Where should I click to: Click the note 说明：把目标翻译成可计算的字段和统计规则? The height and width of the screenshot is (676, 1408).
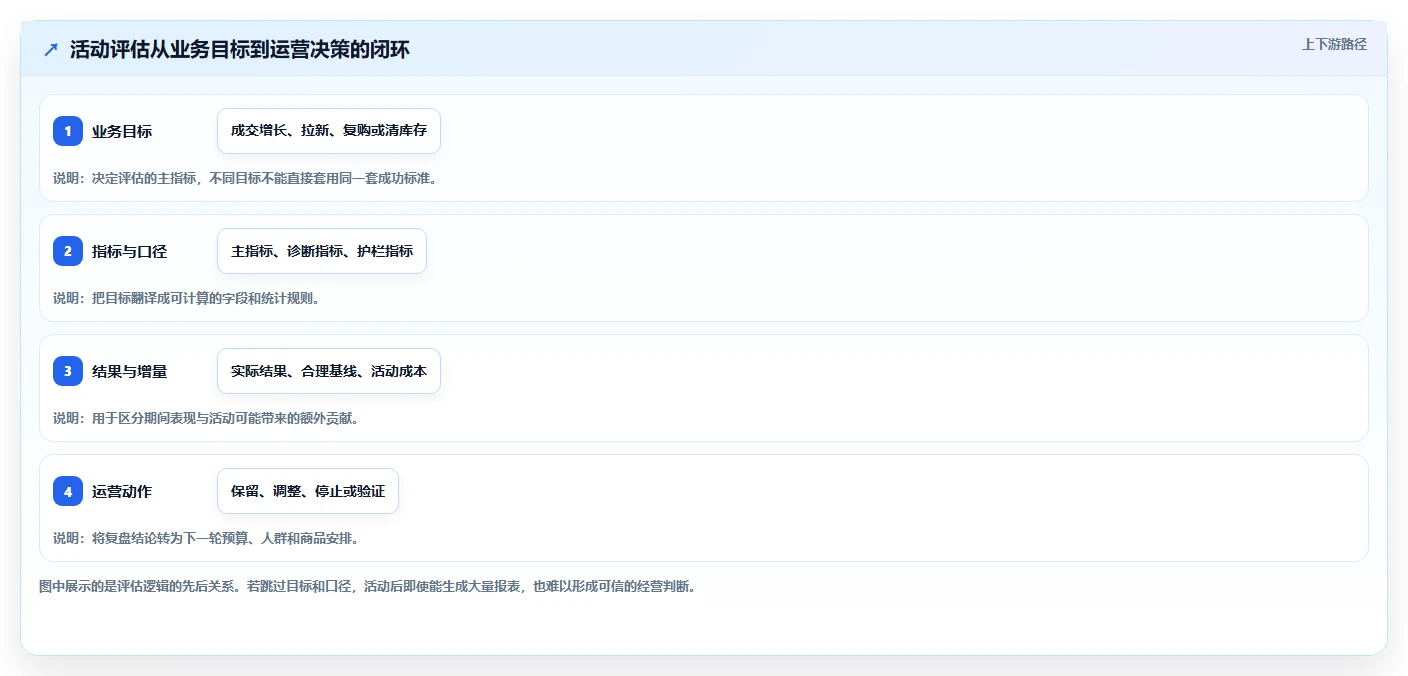click(x=186, y=298)
